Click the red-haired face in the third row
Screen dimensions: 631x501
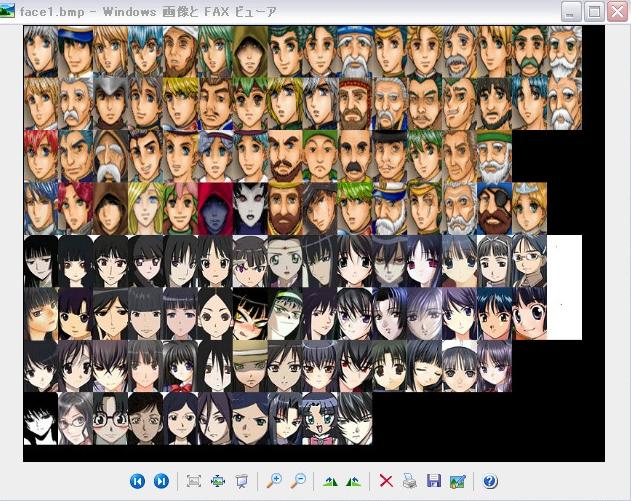coord(41,156)
